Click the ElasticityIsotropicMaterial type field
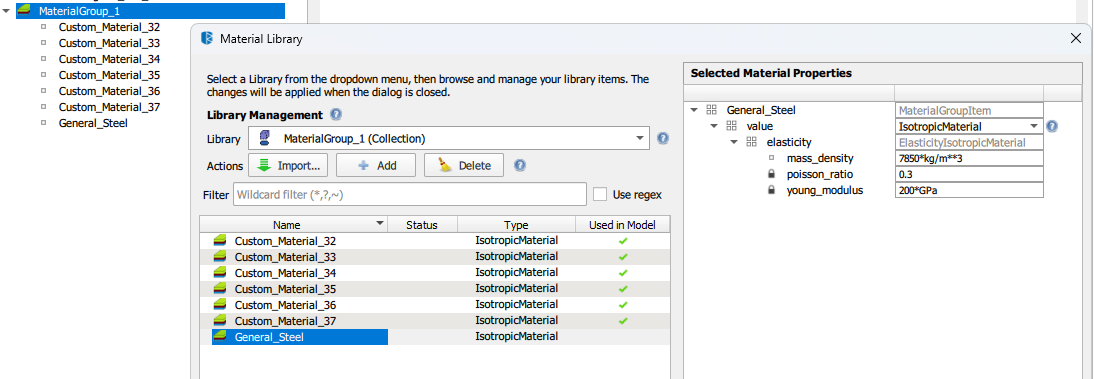 [969, 142]
